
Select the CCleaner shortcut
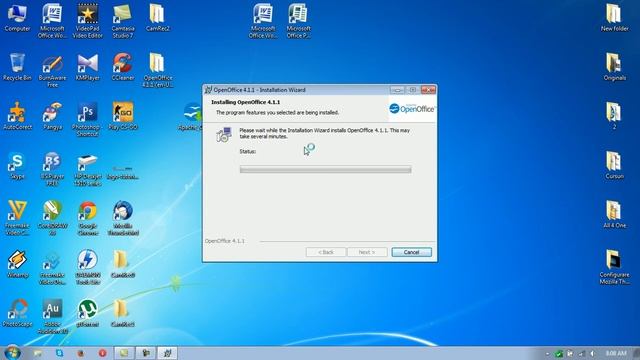[x=123, y=67]
